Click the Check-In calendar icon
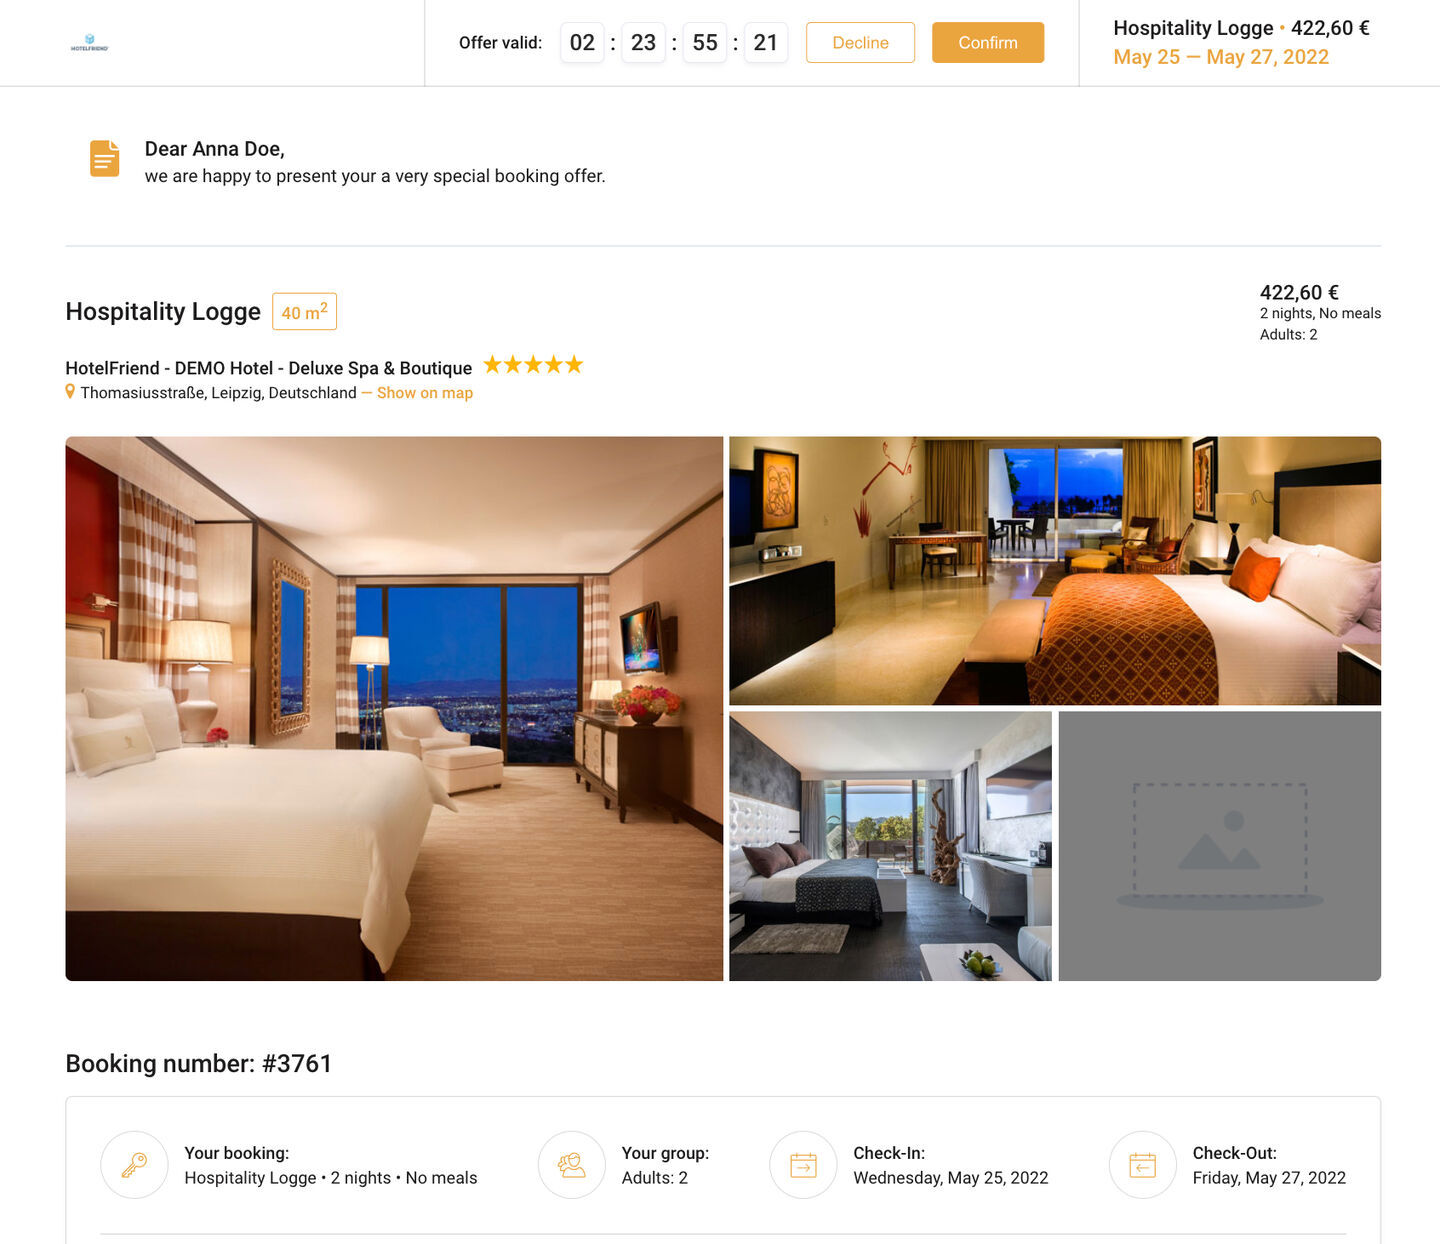Screen dimensions: 1440x1244 [803, 1165]
